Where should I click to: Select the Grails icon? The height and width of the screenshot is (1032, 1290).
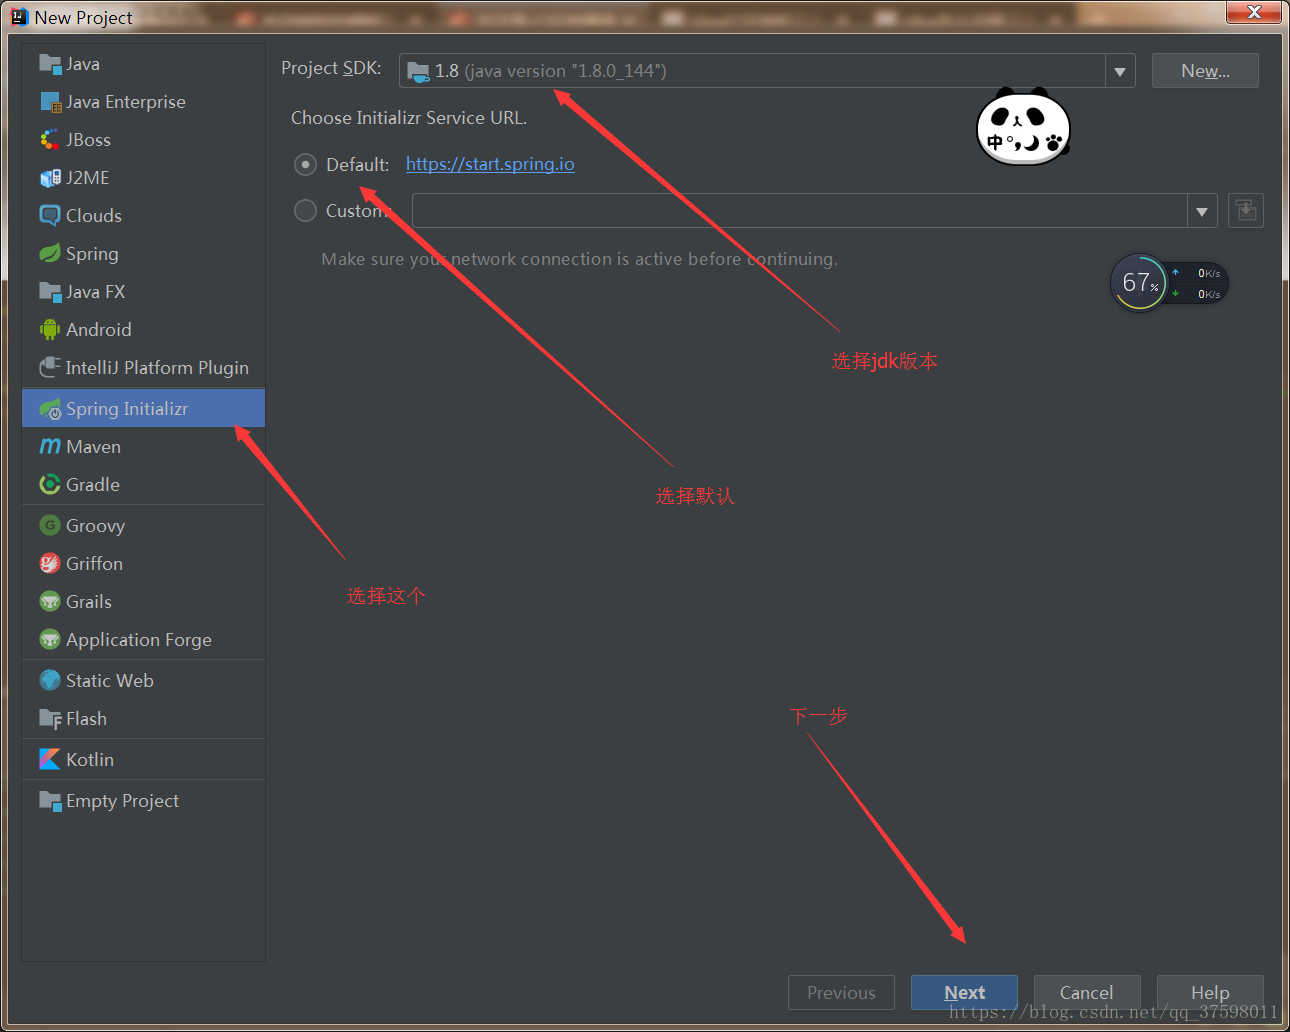coord(50,602)
